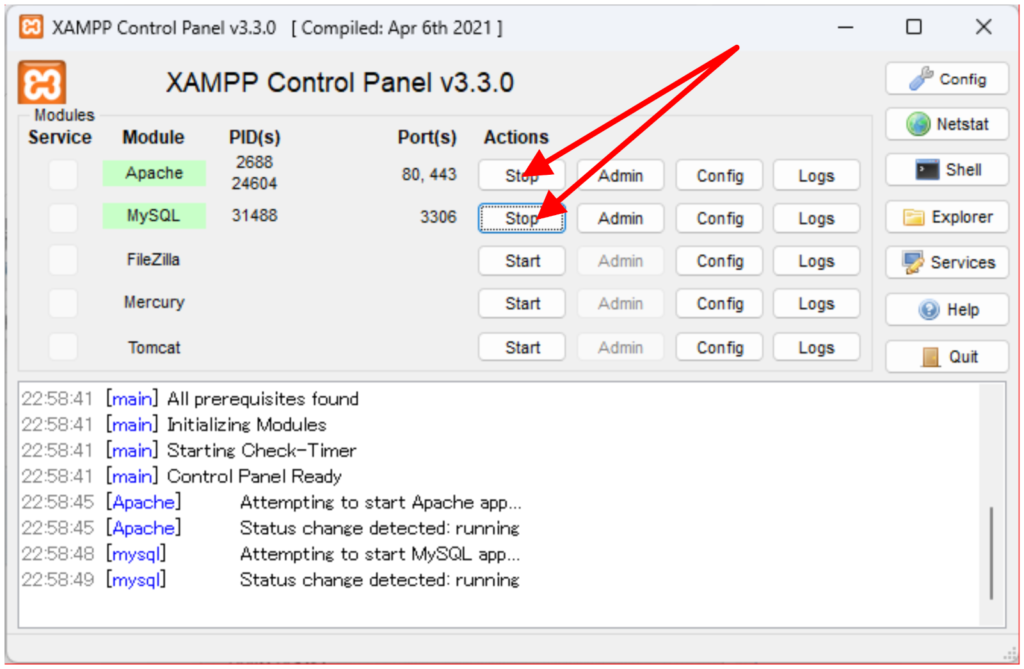
Task: Stop the MySQL module
Action: point(521,218)
